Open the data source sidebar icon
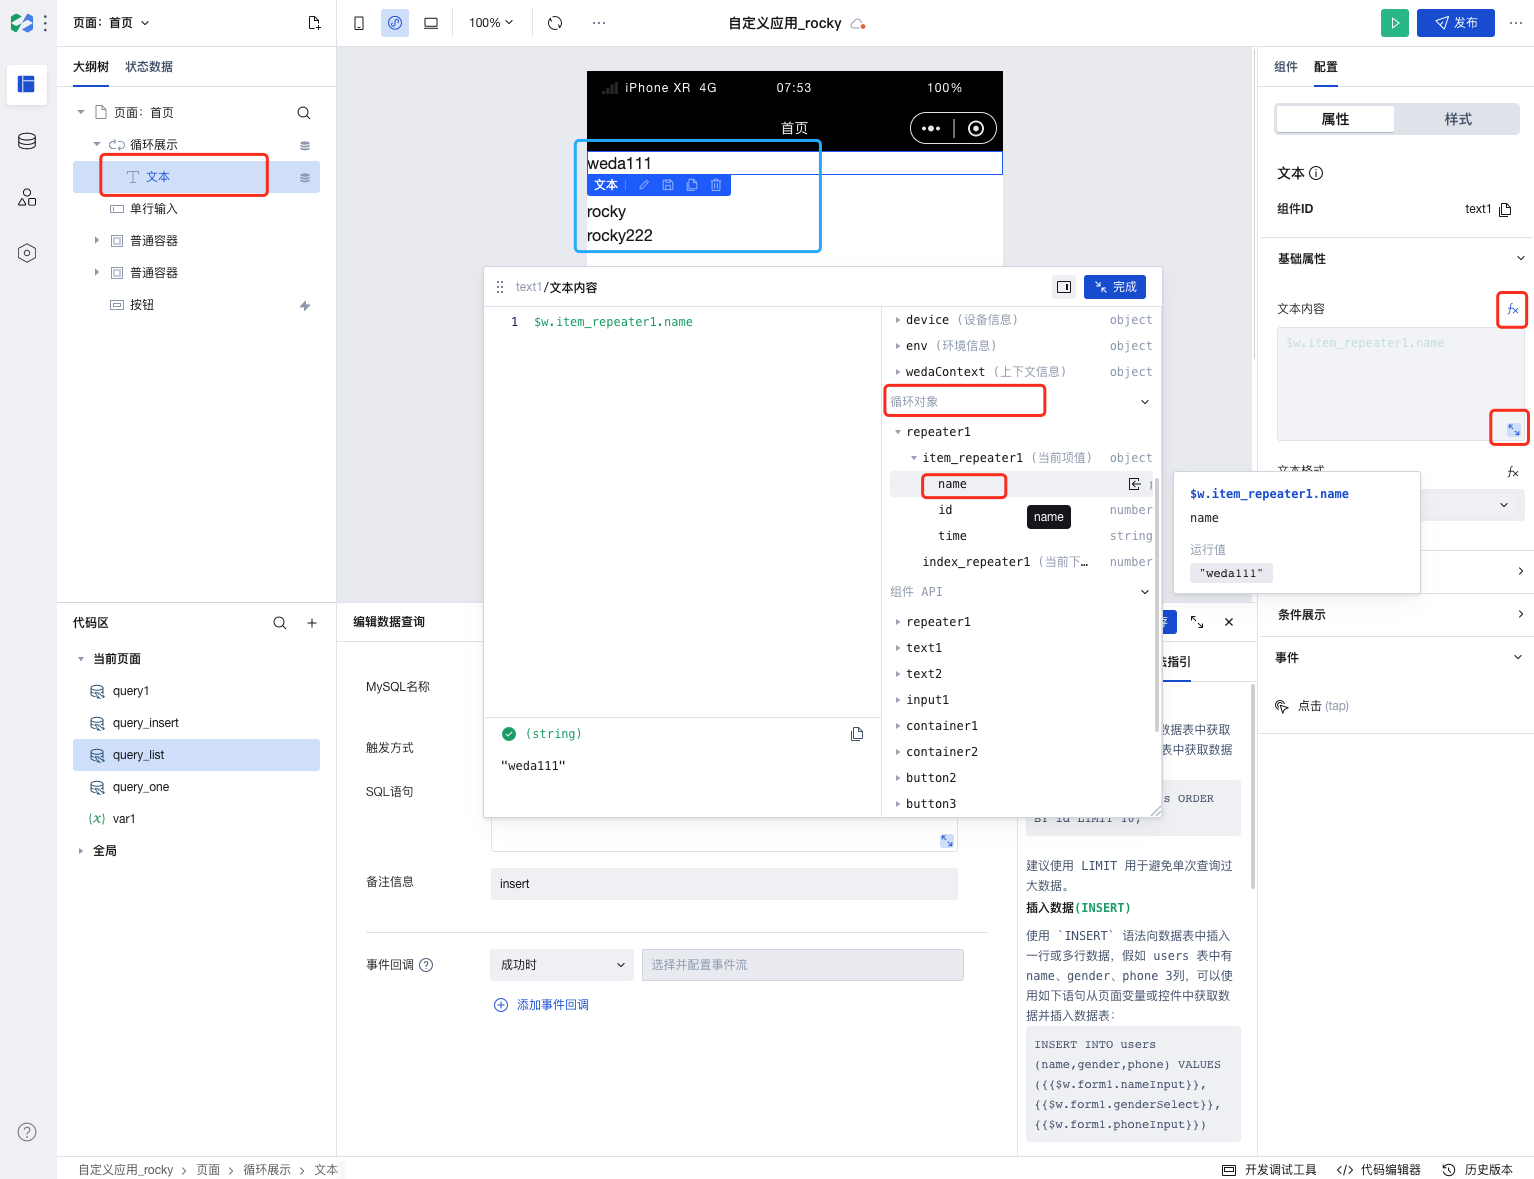Screen dimensions: 1534x1179 coord(27,141)
